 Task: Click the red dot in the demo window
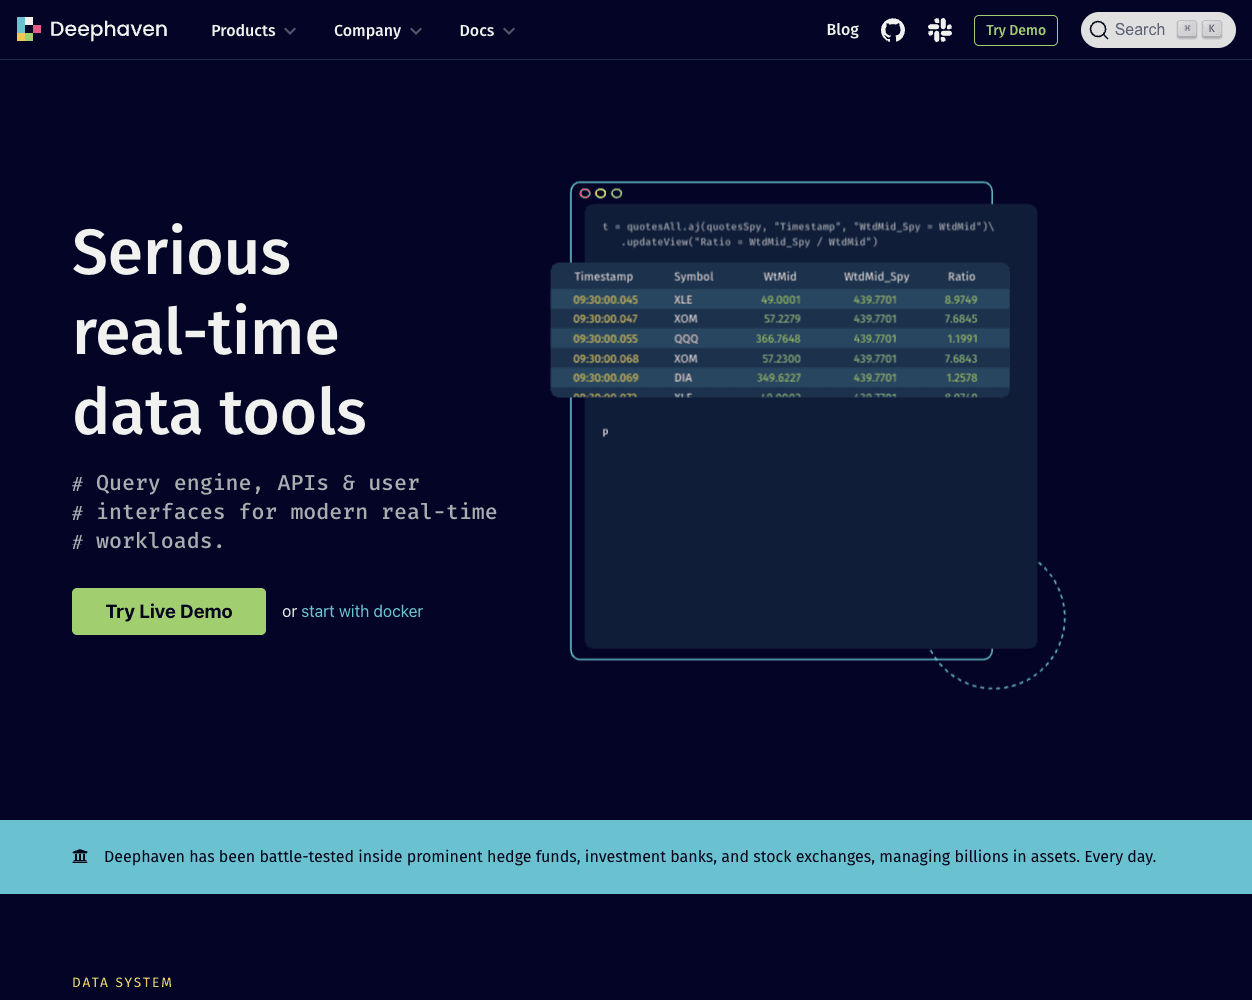point(585,193)
